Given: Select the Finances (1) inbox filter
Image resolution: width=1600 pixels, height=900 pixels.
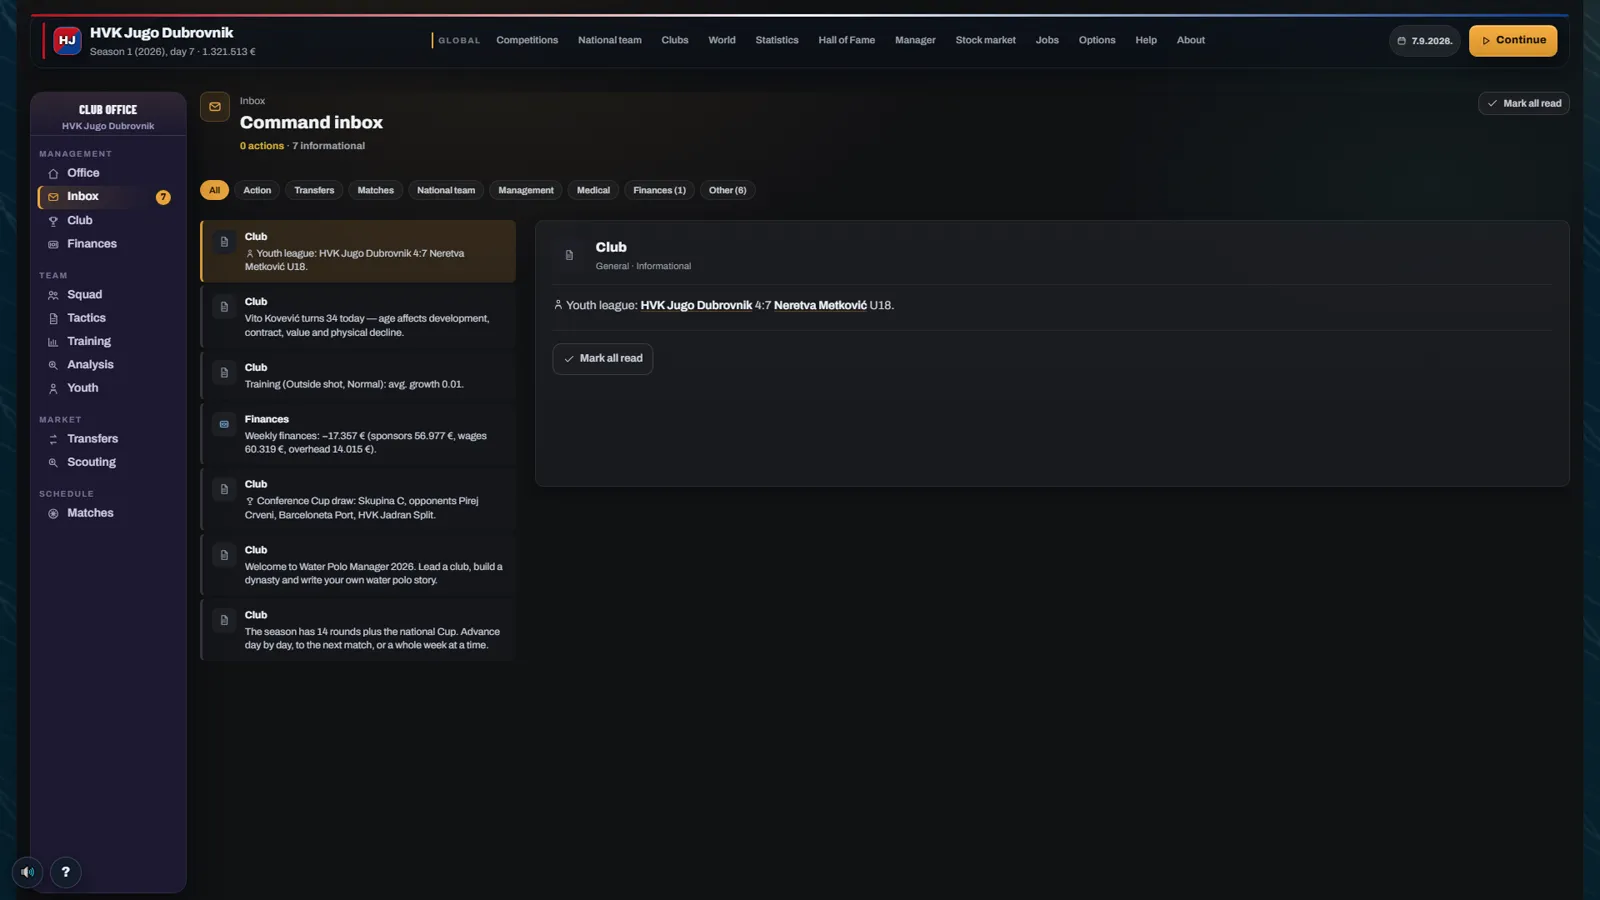Looking at the screenshot, I should click(x=659, y=190).
